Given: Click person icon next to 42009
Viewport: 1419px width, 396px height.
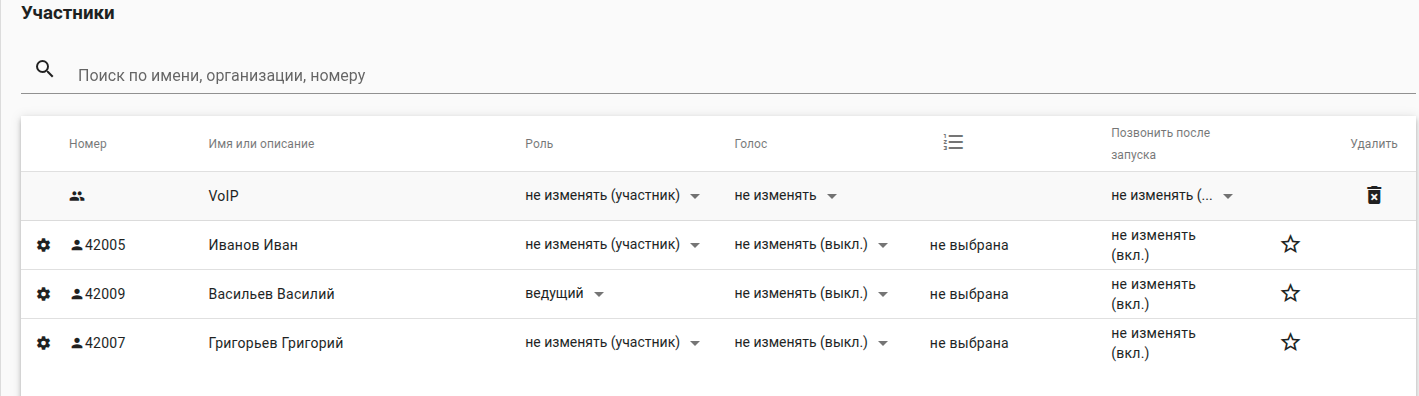Looking at the screenshot, I should [77, 294].
